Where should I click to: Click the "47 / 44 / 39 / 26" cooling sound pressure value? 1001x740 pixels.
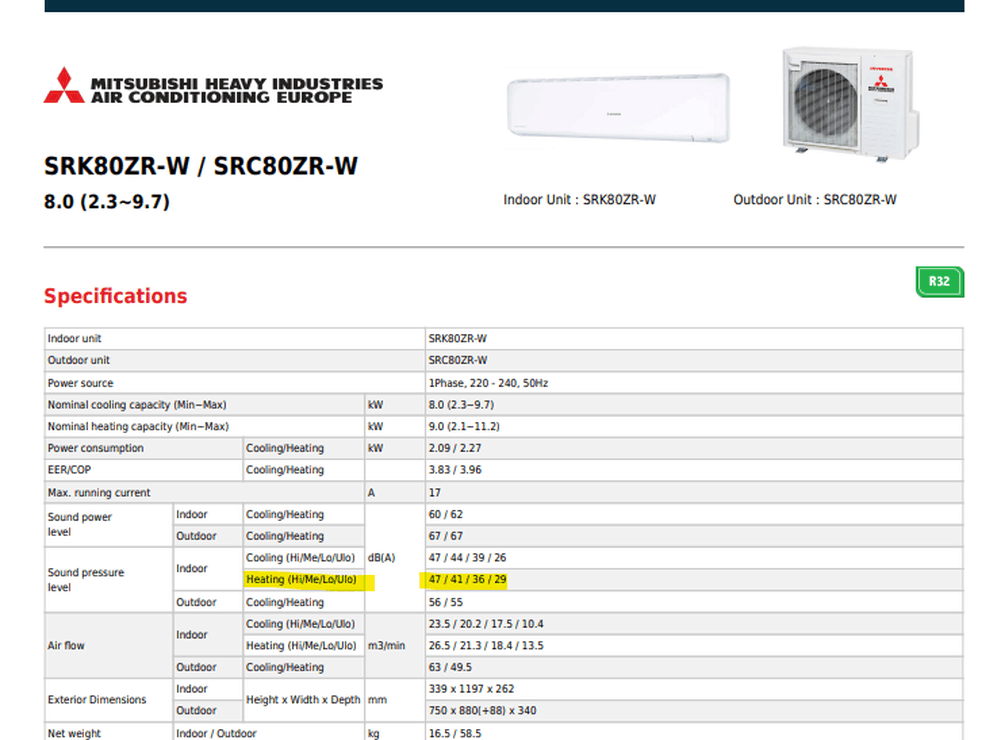[x=467, y=558]
